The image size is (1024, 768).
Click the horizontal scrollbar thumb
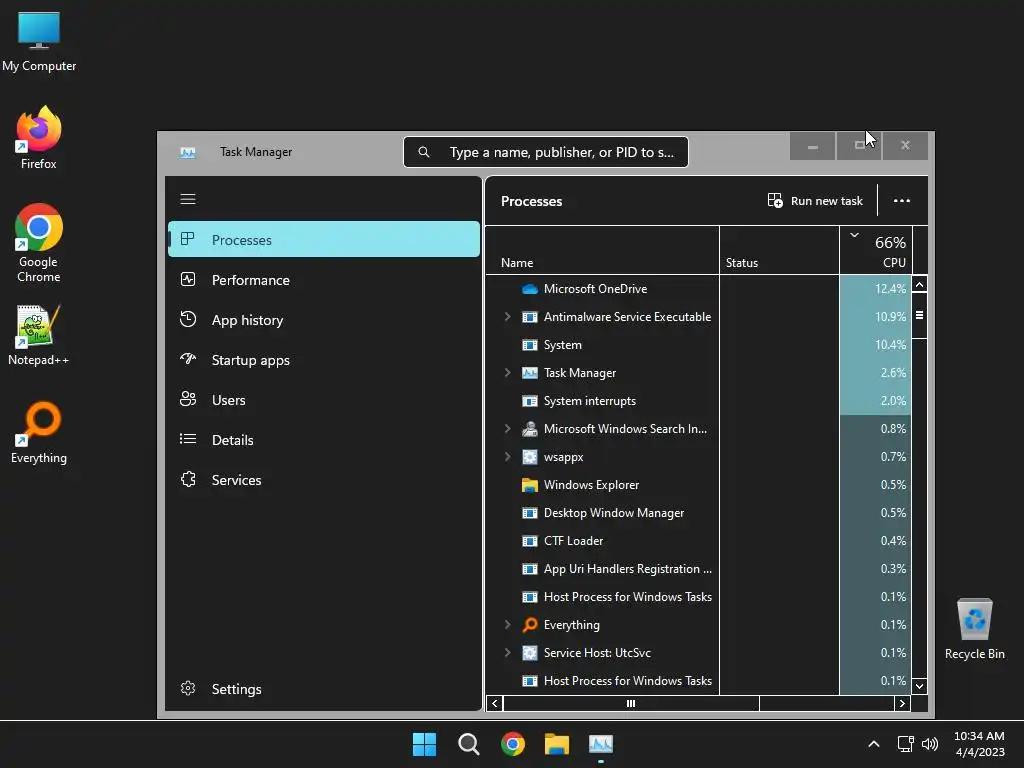pyautogui.click(x=631, y=703)
